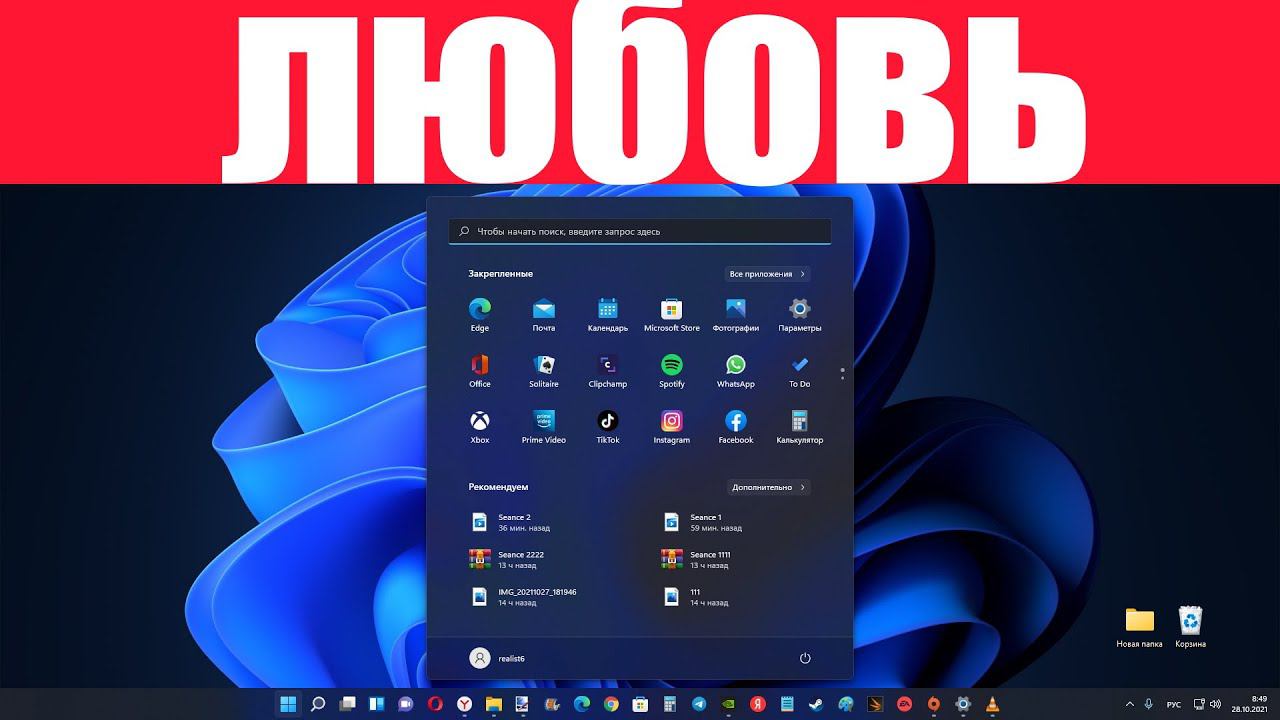Launch VLC media player from taskbar
Screen dimensions: 1280x720
992,704
